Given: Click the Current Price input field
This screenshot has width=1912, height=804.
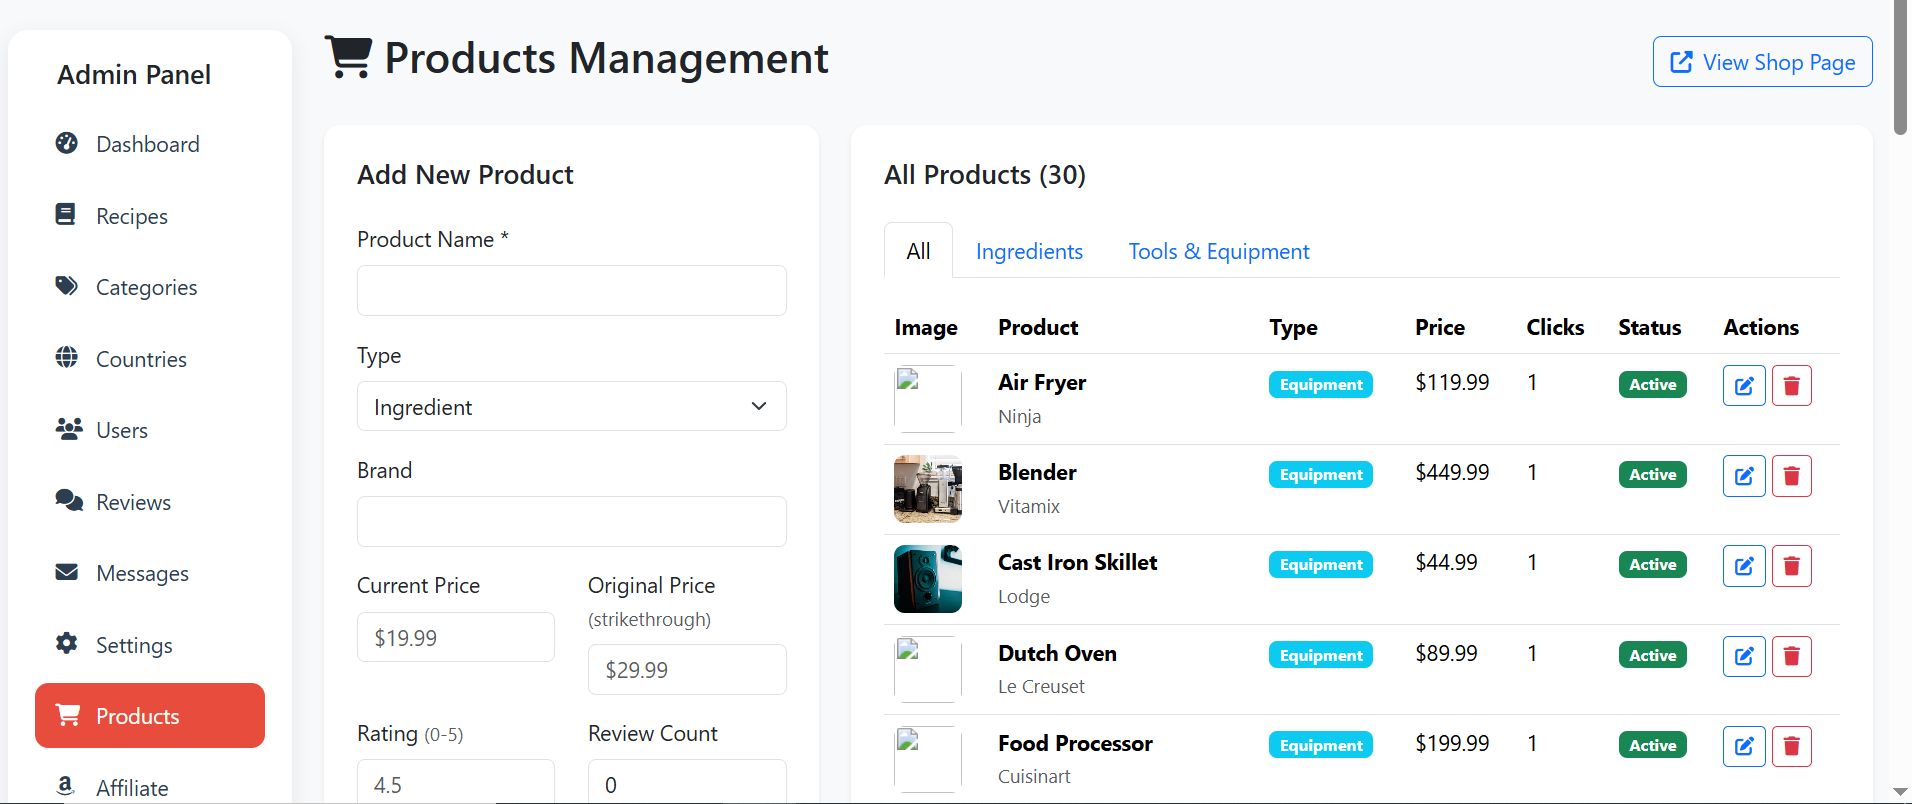Looking at the screenshot, I should [455, 637].
